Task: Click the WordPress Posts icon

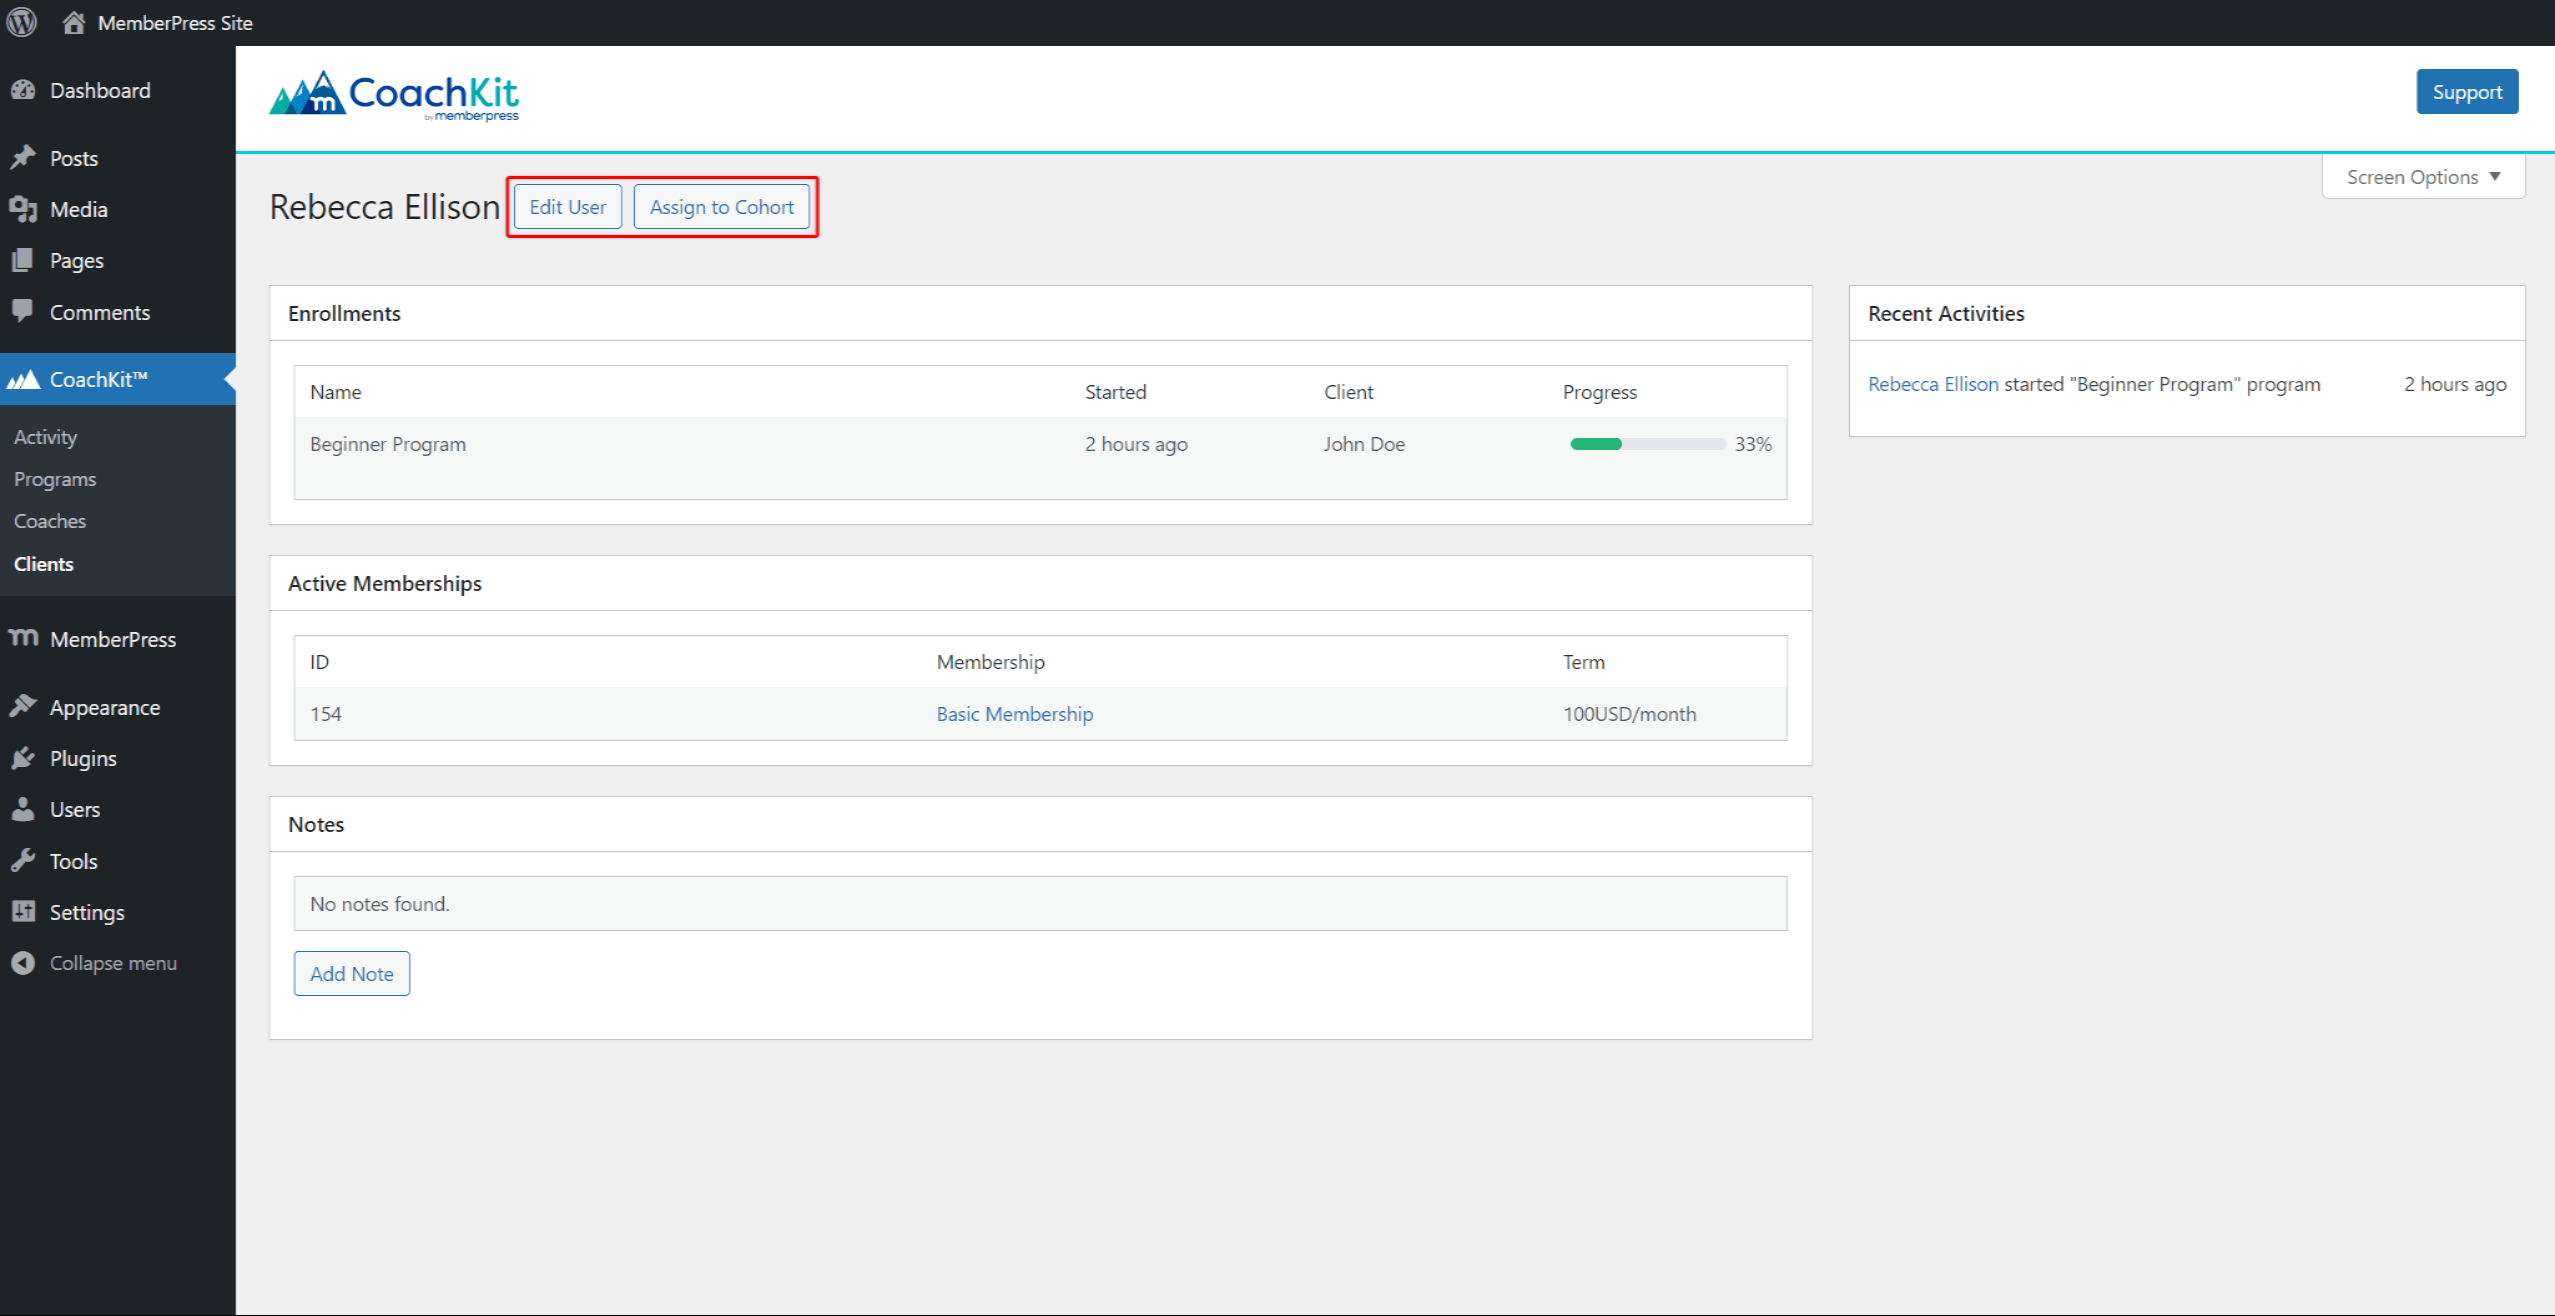Action: click(x=23, y=156)
